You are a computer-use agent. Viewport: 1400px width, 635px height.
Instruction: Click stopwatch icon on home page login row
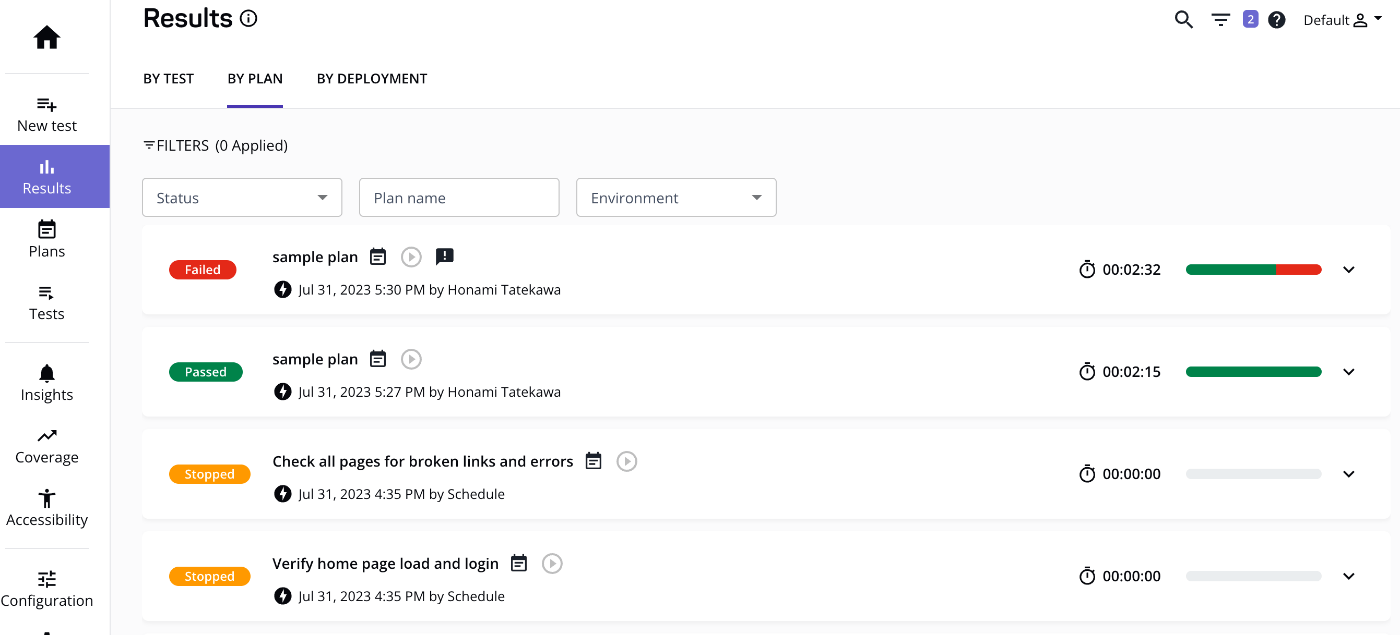tap(1088, 576)
